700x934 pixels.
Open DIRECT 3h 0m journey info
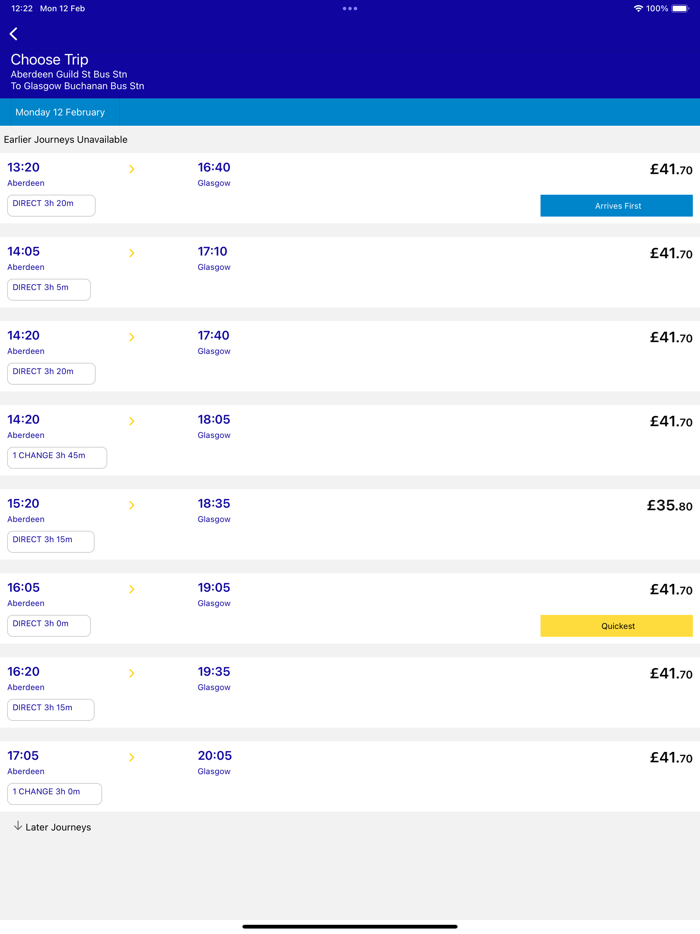50,624
